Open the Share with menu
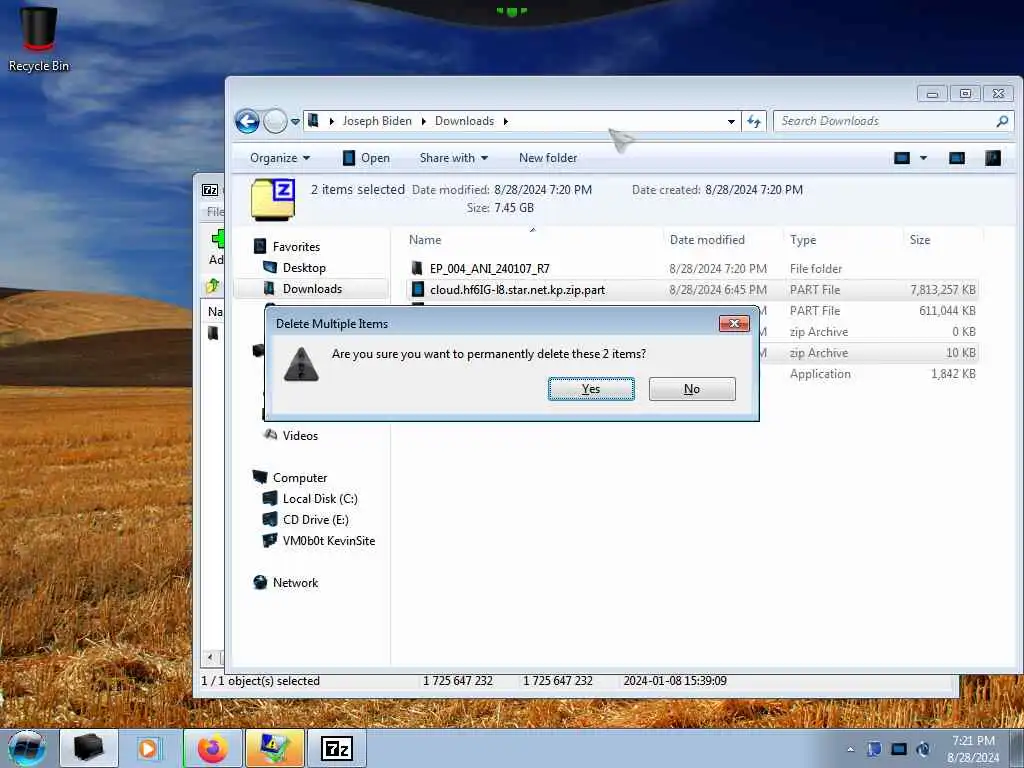The width and height of the screenshot is (1024, 768). (453, 158)
